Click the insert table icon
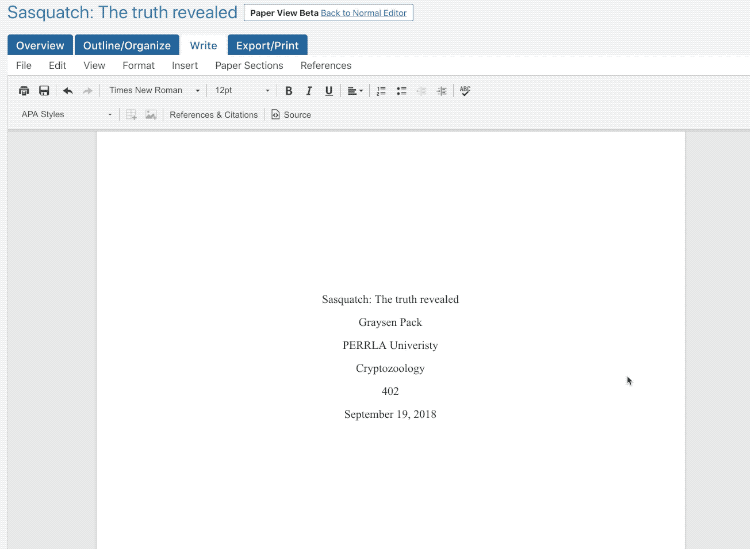The image size is (750, 549). tap(131, 114)
